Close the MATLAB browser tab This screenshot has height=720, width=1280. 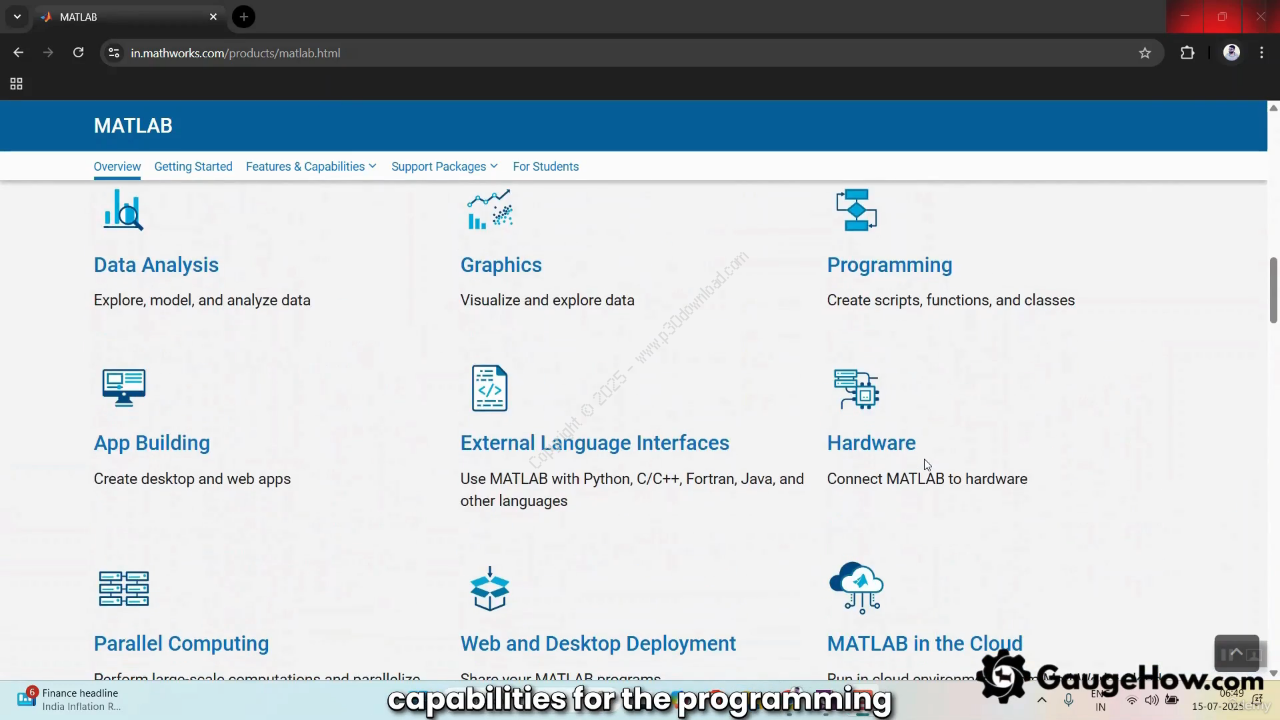(213, 17)
